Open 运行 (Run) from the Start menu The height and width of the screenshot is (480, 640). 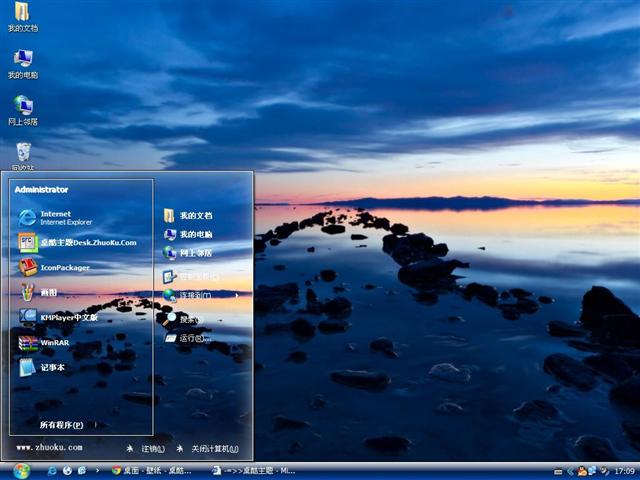point(194,338)
